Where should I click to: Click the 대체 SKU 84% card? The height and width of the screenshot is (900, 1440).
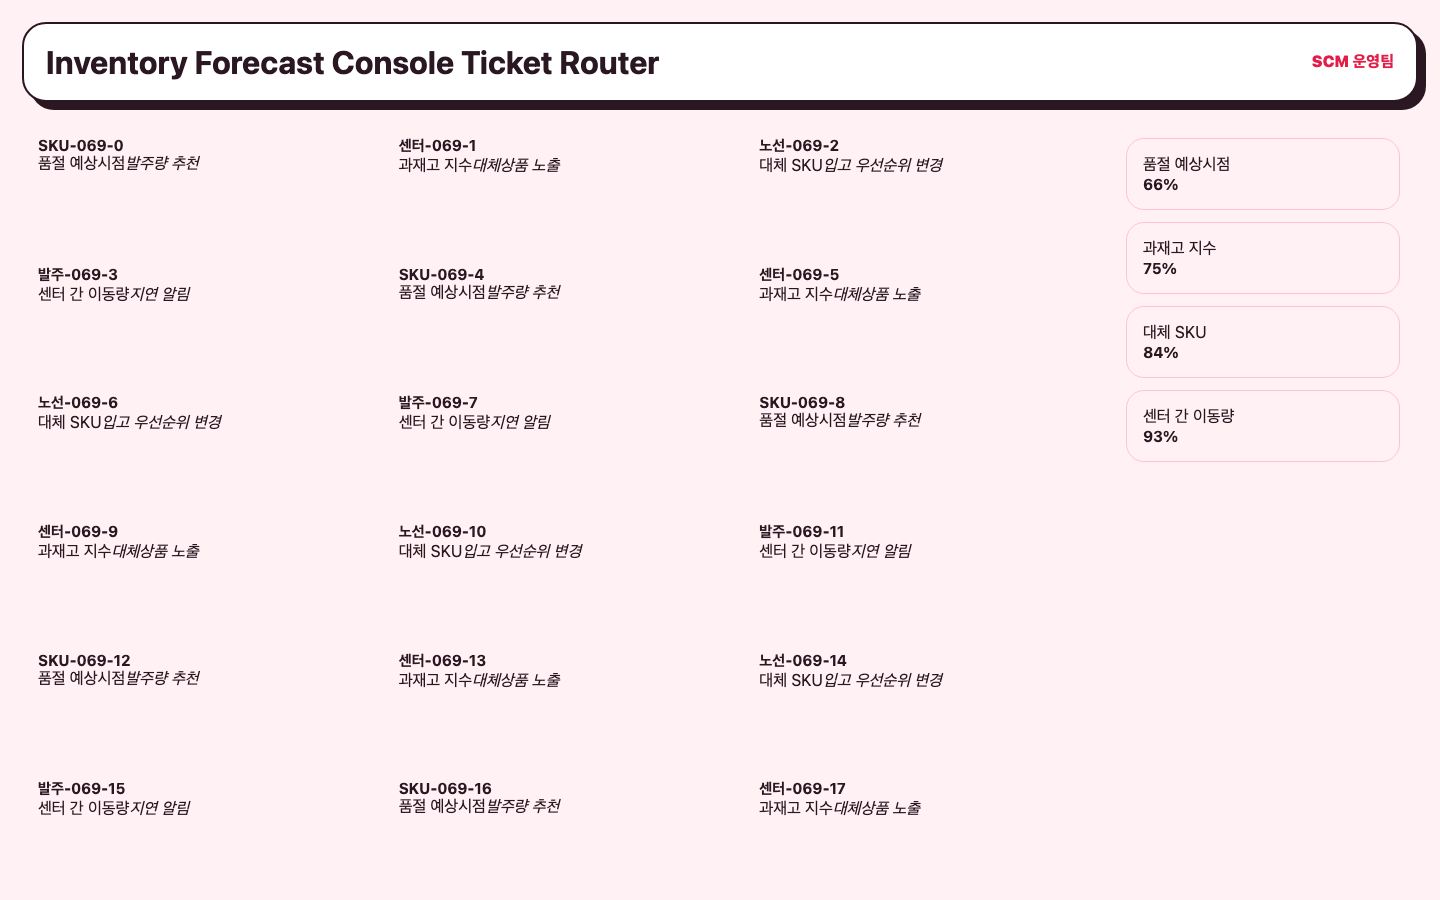tap(1263, 342)
